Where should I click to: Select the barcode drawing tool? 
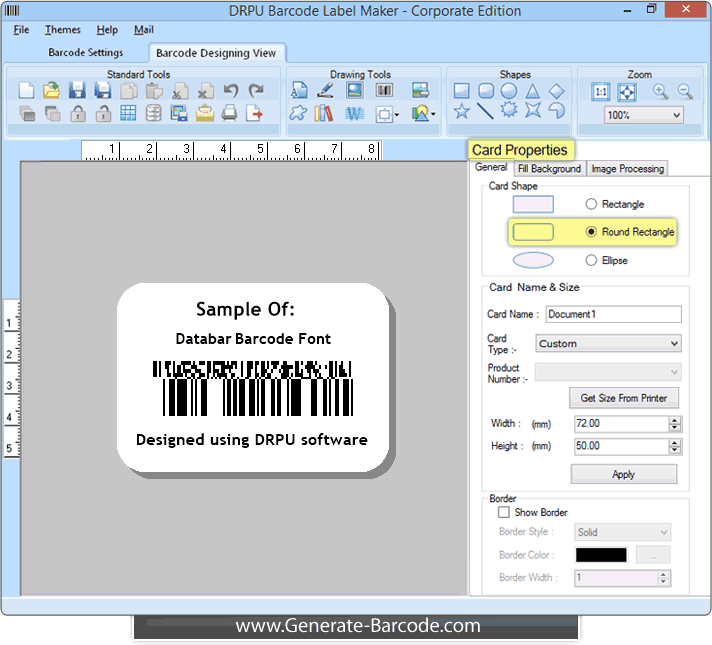coord(384,91)
